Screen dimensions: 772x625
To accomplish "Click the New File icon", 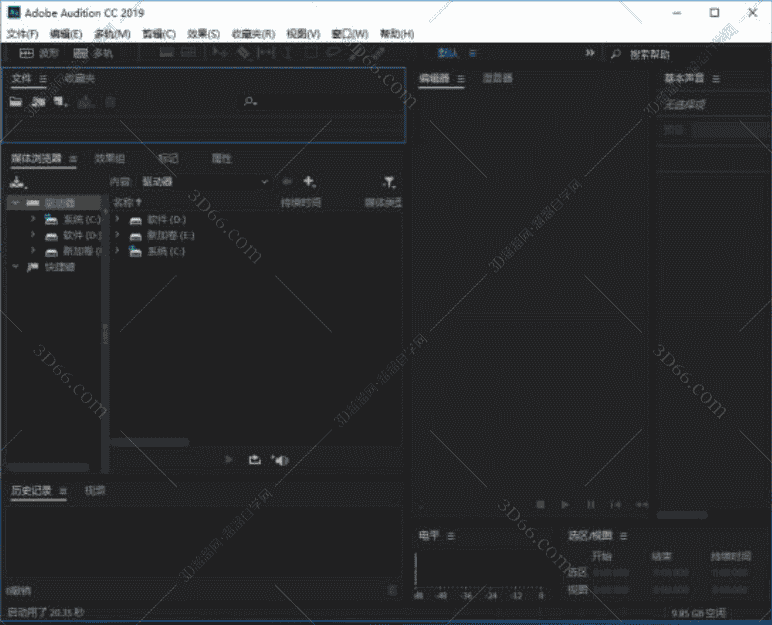I will pyautogui.click(x=61, y=101).
